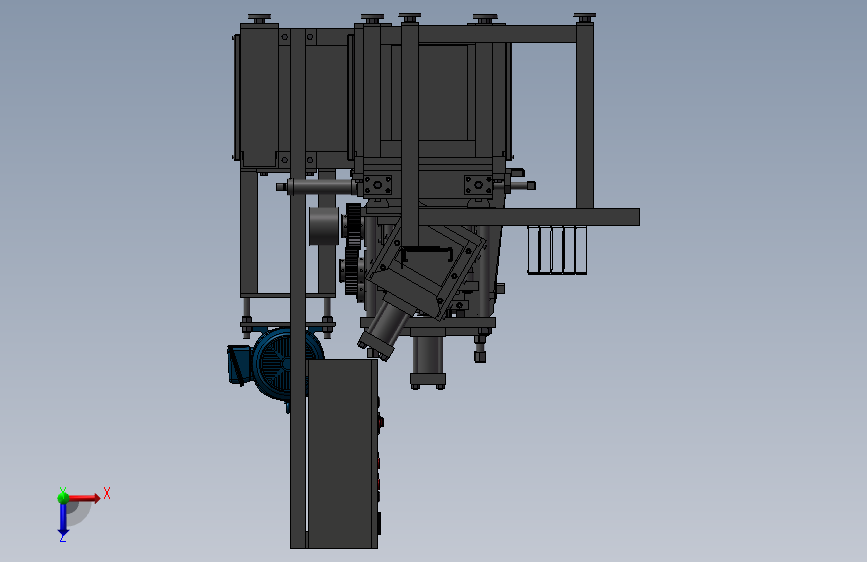
Task: Select the tilted square hopper chute
Action: pyautogui.click(x=426, y=268)
